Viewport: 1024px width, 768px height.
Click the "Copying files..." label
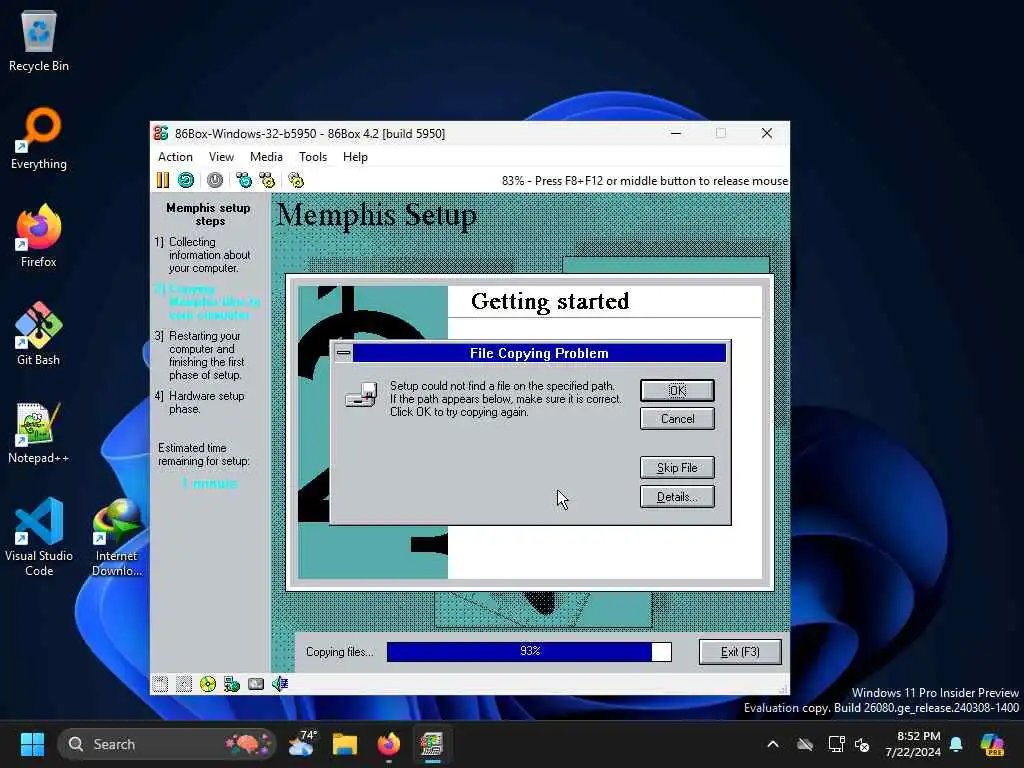pyautogui.click(x=340, y=652)
